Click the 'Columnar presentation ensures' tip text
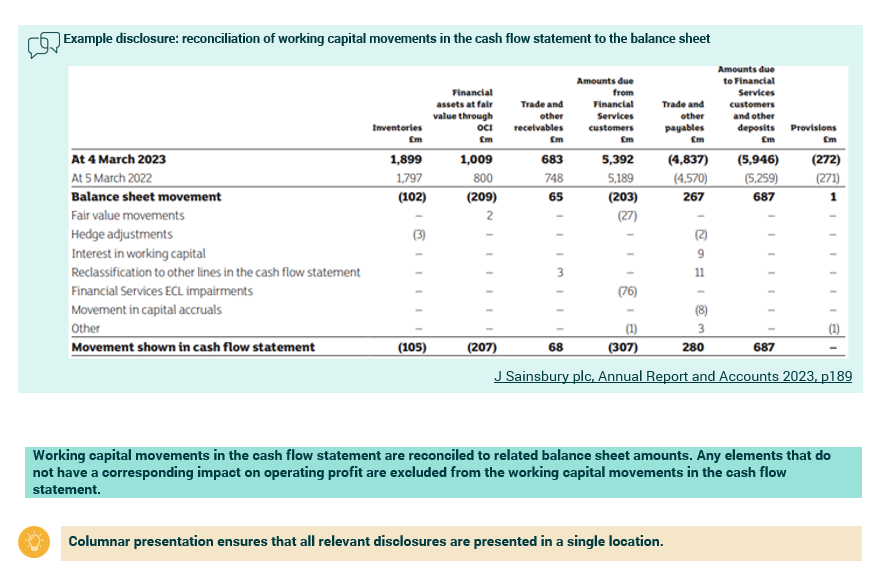 366,541
